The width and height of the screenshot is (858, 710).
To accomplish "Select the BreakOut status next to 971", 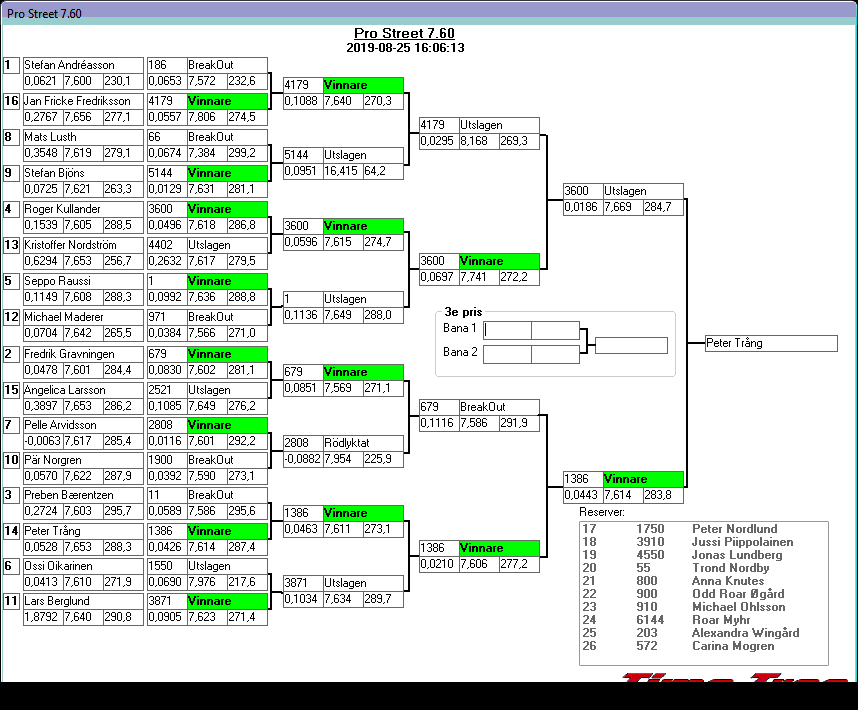I will tap(228, 316).
